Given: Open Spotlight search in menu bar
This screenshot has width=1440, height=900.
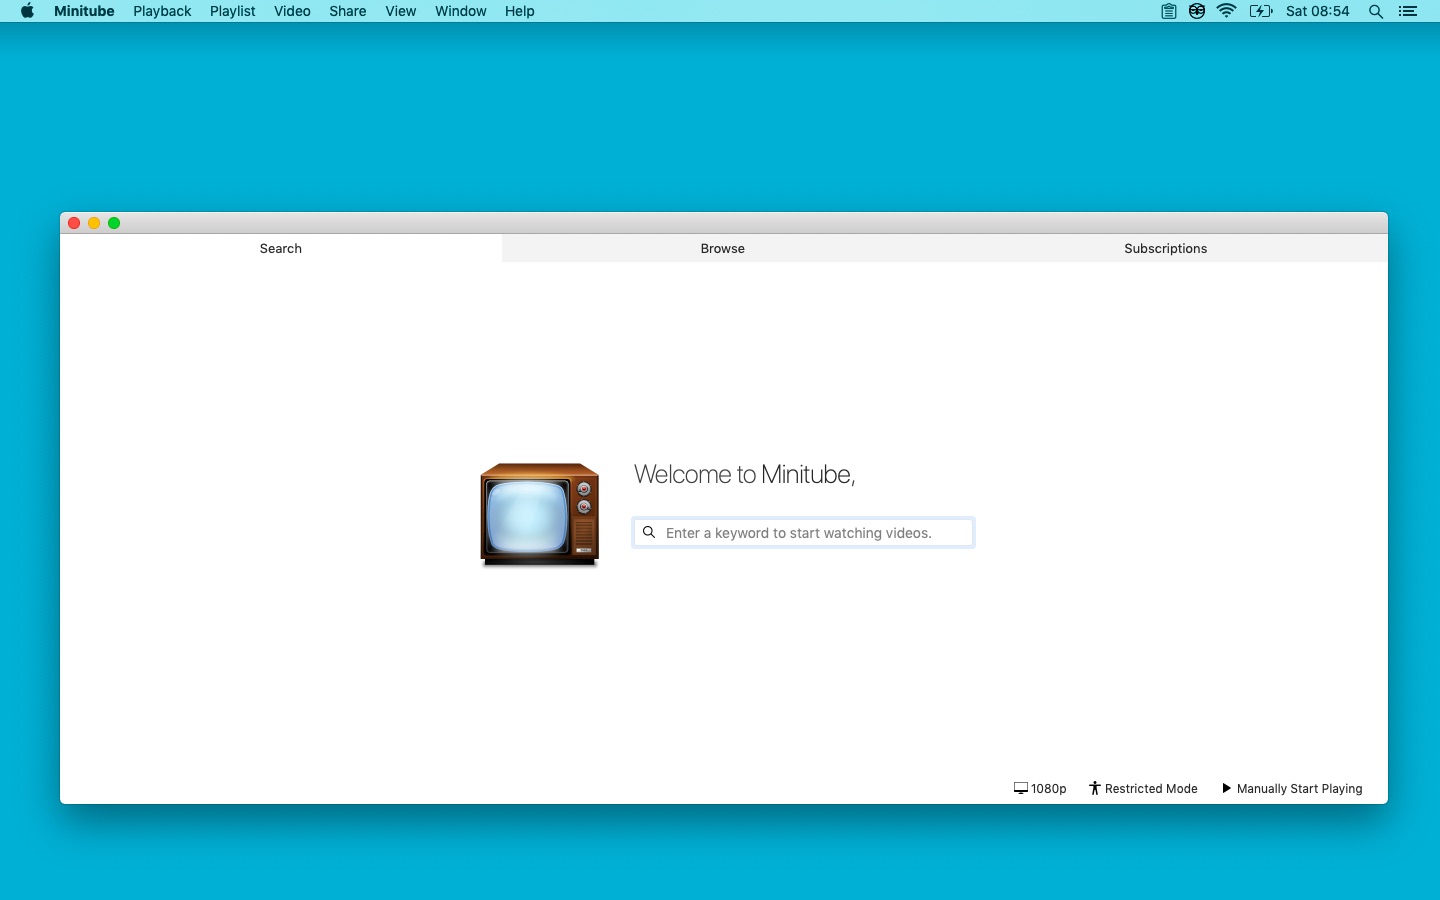Looking at the screenshot, I should [1376, 11].
